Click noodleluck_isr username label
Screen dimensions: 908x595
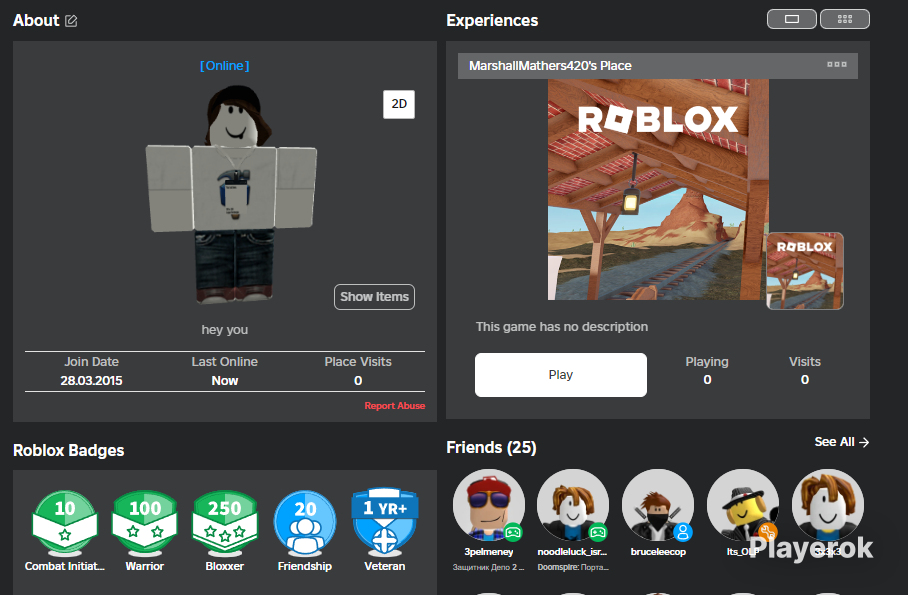pyautogui.click(x=572, y=552)
